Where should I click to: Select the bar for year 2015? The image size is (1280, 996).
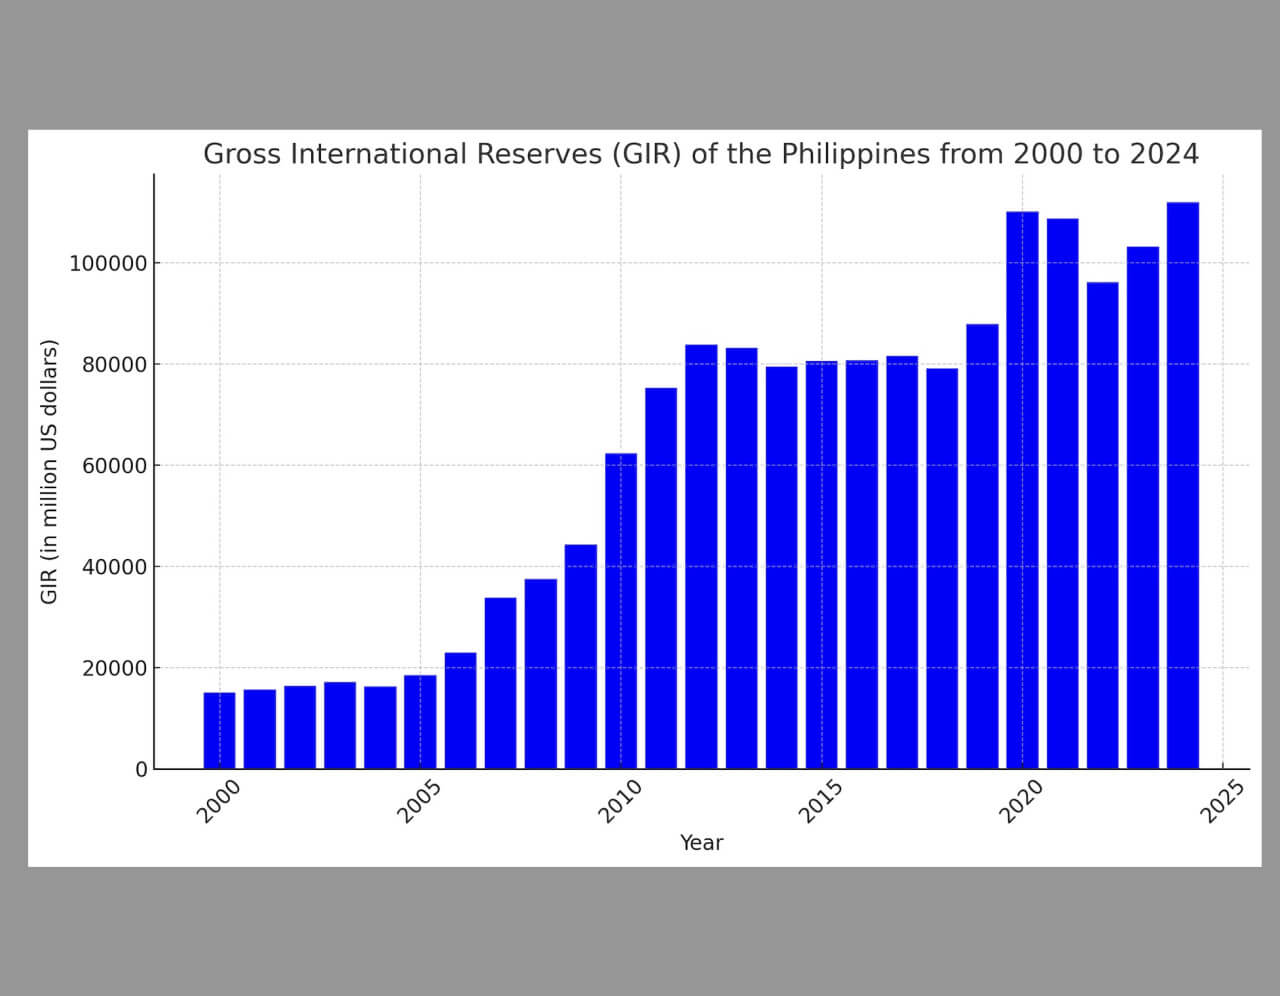822,565
